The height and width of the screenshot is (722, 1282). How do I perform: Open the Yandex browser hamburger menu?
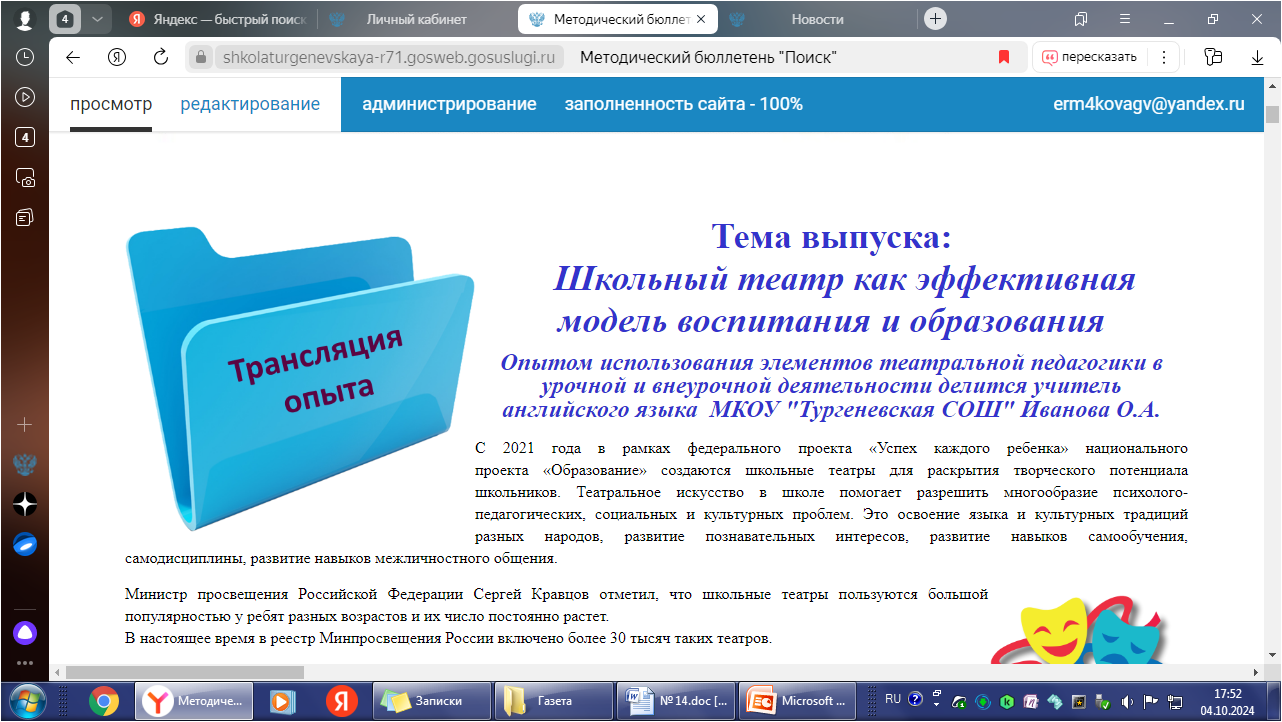pos(1124,19)
